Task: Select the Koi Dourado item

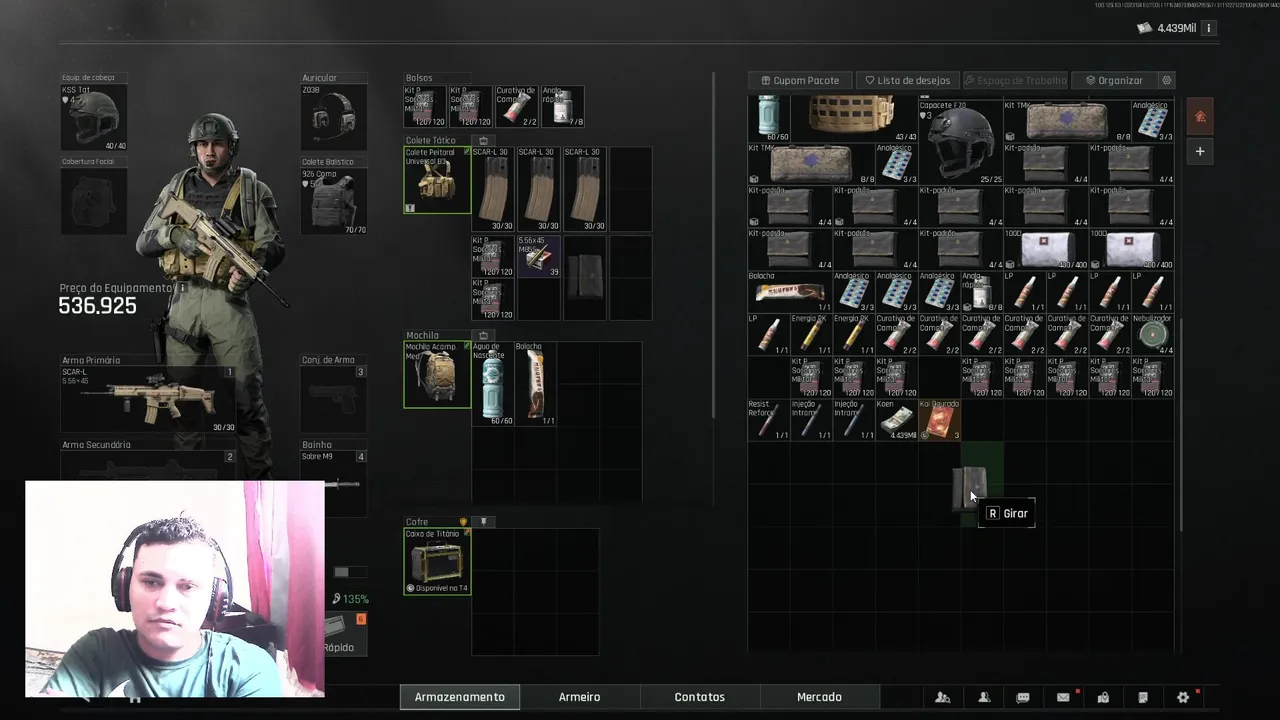Action: (x=939, y=421)
